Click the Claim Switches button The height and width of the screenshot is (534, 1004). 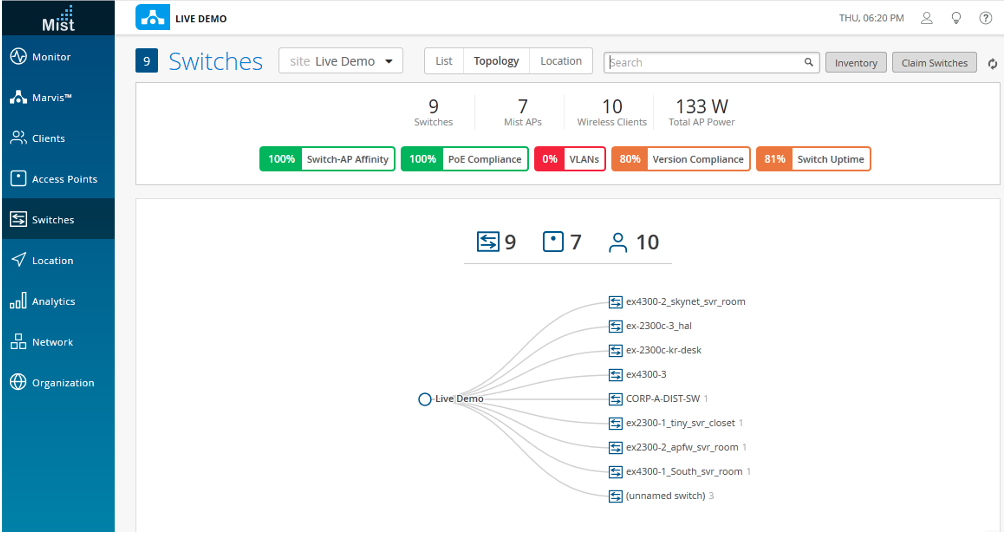coord(934,63)
